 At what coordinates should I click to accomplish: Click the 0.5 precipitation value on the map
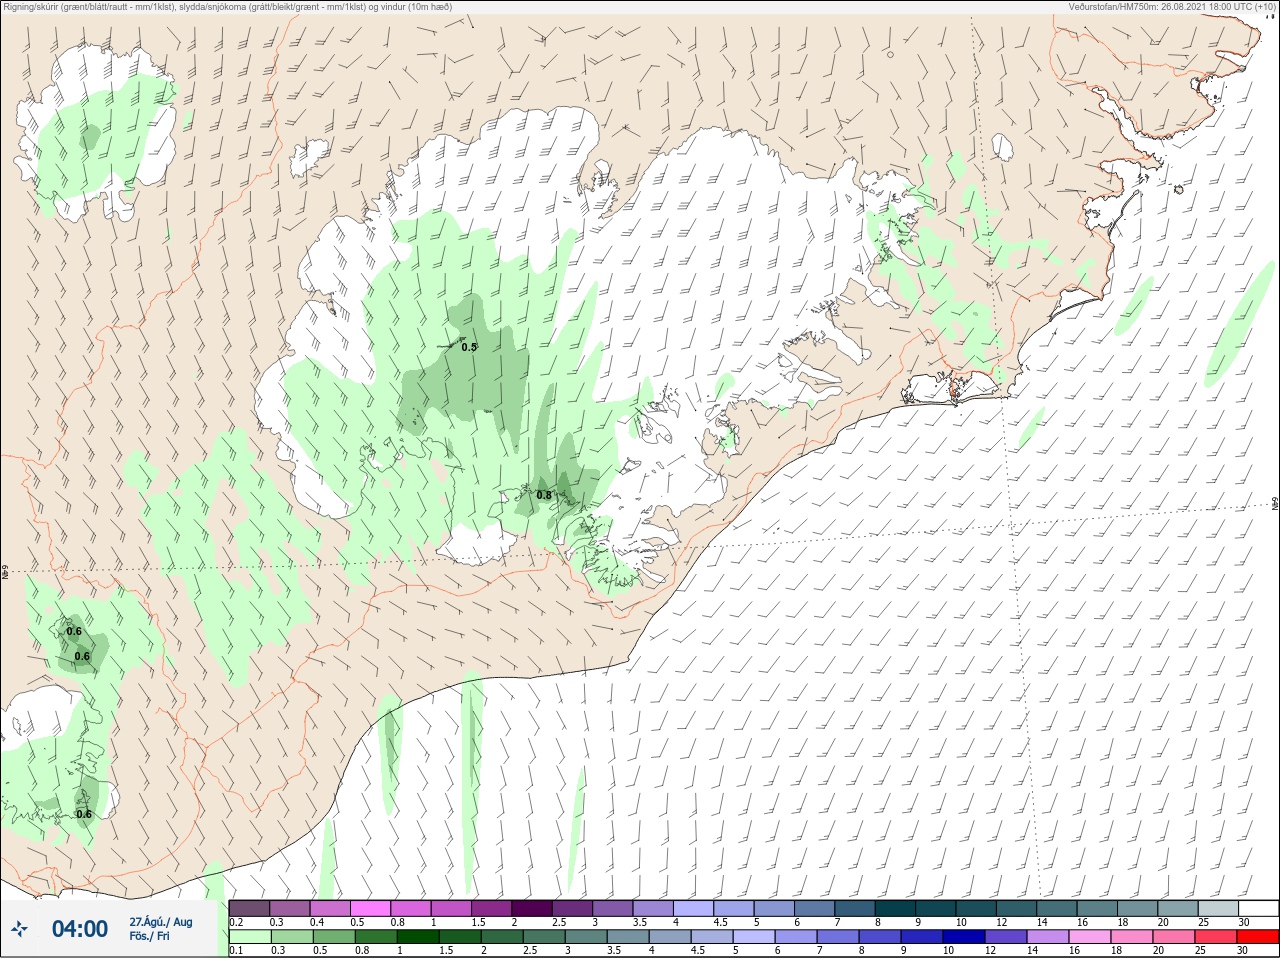point(469,347)
